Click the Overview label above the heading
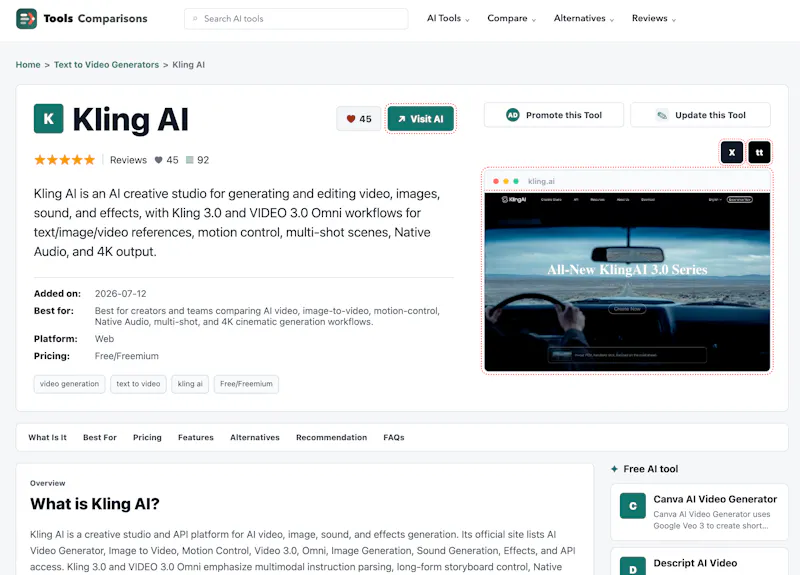Image resolution: width=800 pixels, height=575 pixels. pyautogui.click(x=47, y=483)
